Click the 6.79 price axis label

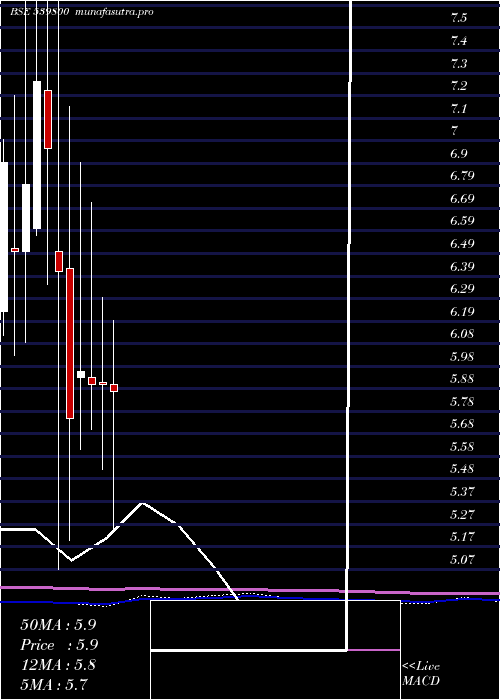coord(462,176)
